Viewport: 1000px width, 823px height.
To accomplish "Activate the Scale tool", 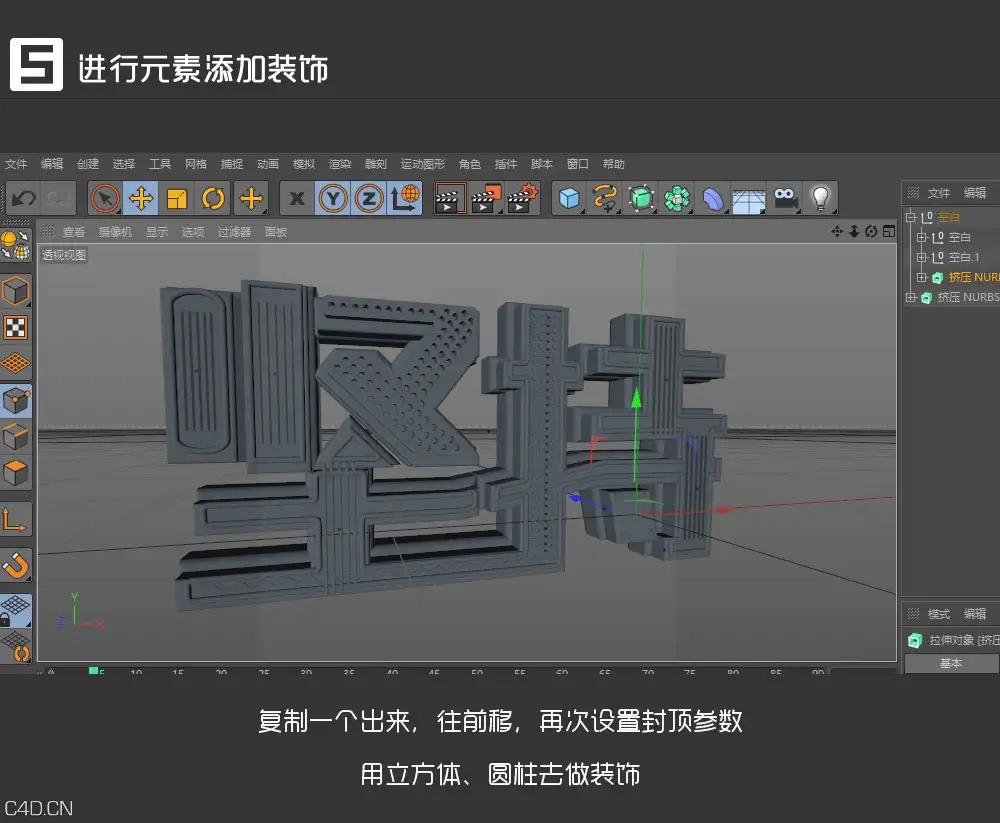I will point(177,198).
